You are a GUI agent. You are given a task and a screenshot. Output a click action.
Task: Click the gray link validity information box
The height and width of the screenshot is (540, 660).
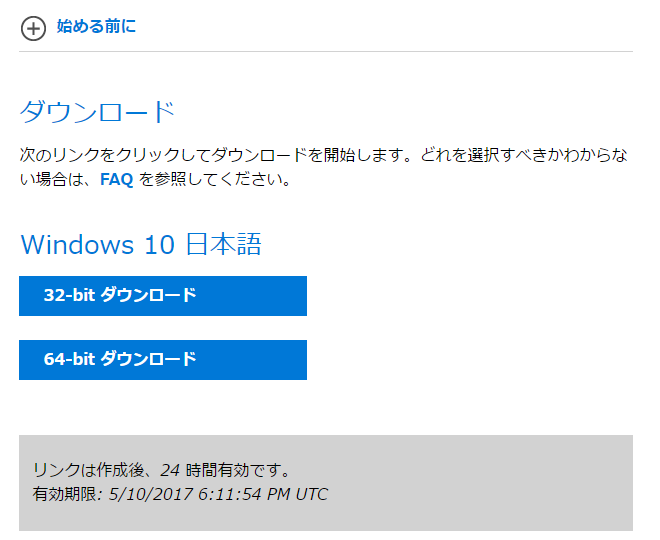(x=326, y=483)
